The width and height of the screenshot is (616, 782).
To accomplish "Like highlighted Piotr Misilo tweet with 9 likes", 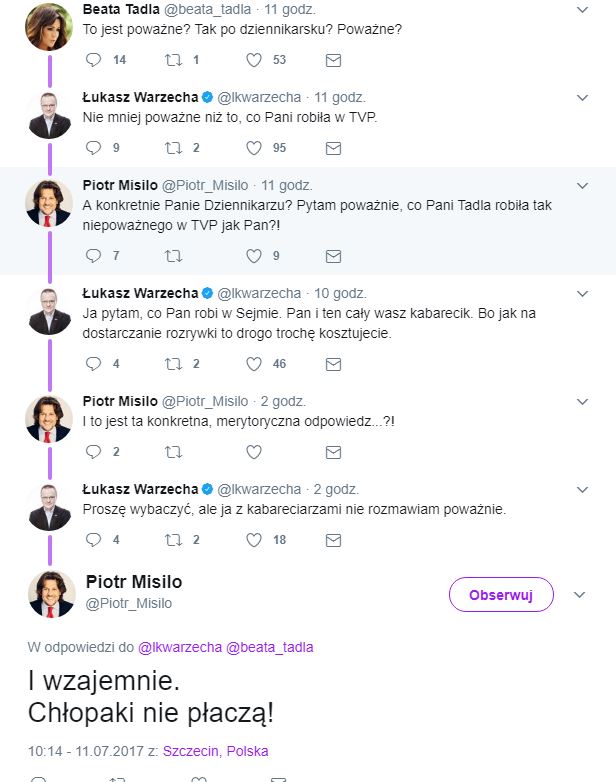I will 254,256.
